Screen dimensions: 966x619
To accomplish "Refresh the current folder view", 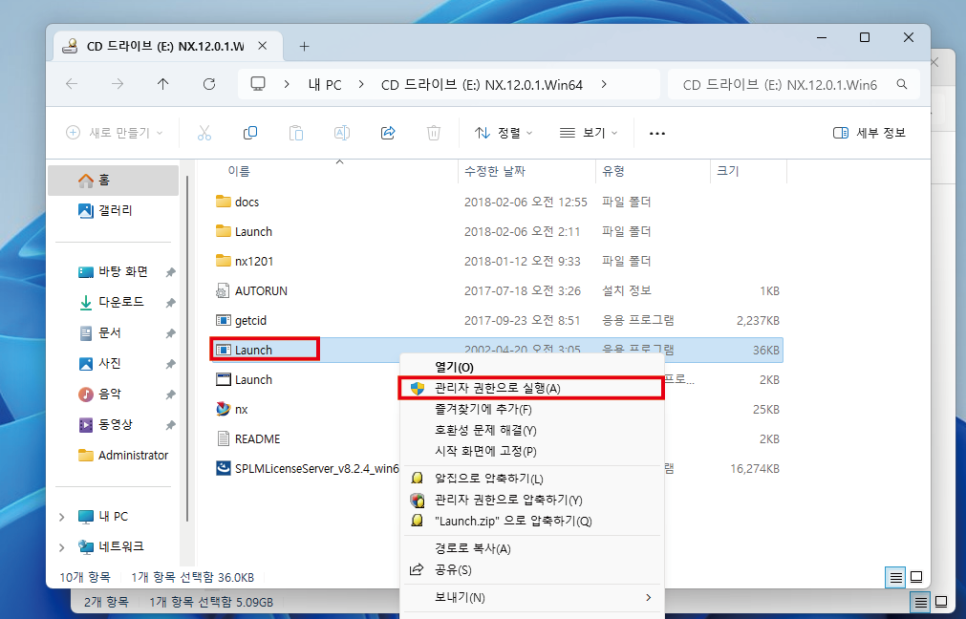I will pyautogui.click(x=209, y=84).
